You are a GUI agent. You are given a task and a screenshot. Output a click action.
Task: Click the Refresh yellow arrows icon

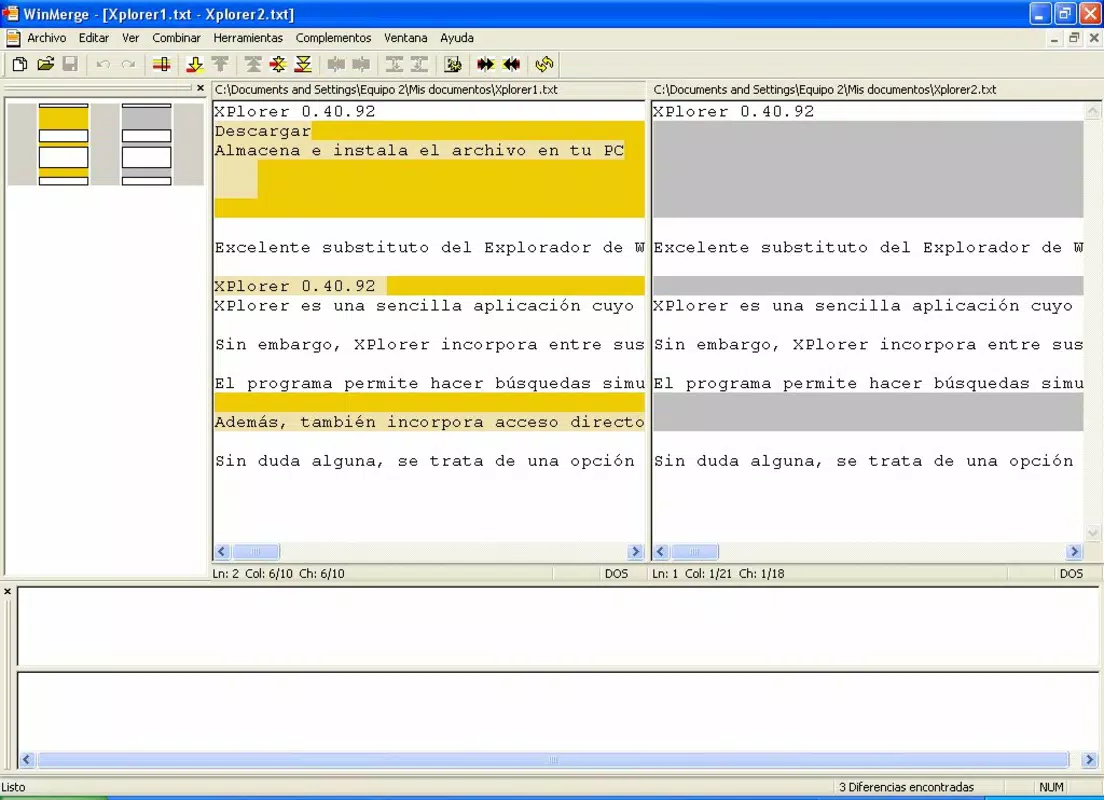[544, 65]
